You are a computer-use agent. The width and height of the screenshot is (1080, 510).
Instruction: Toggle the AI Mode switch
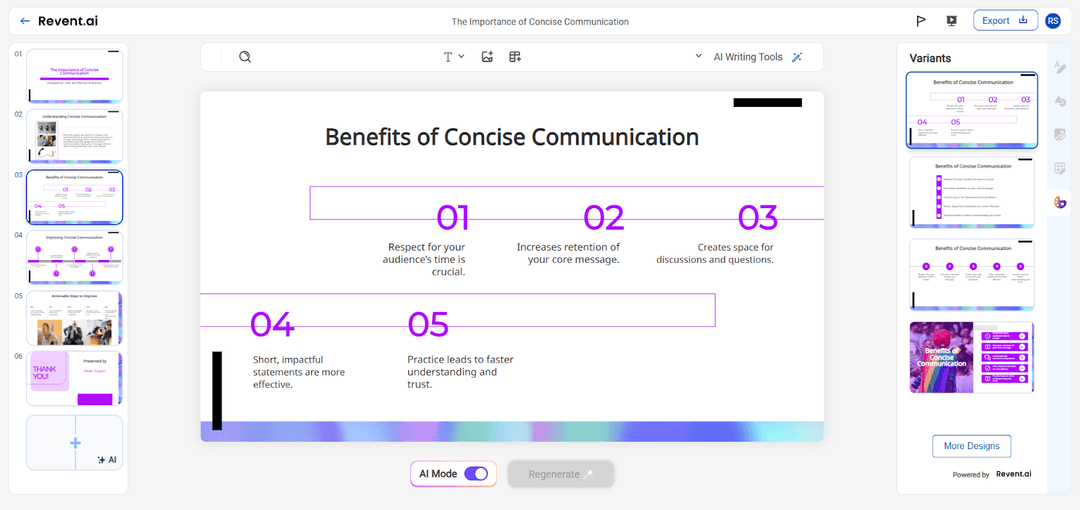[x=476, y=474]
